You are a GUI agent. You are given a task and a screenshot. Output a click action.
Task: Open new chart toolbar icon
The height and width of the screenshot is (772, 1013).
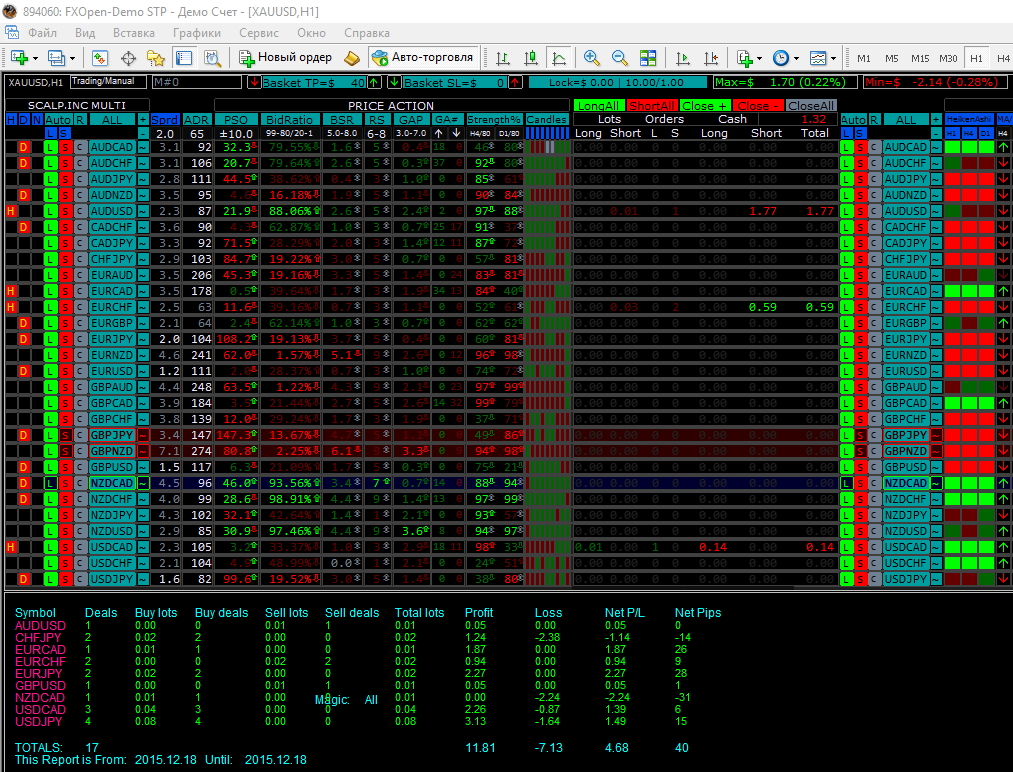19,58
